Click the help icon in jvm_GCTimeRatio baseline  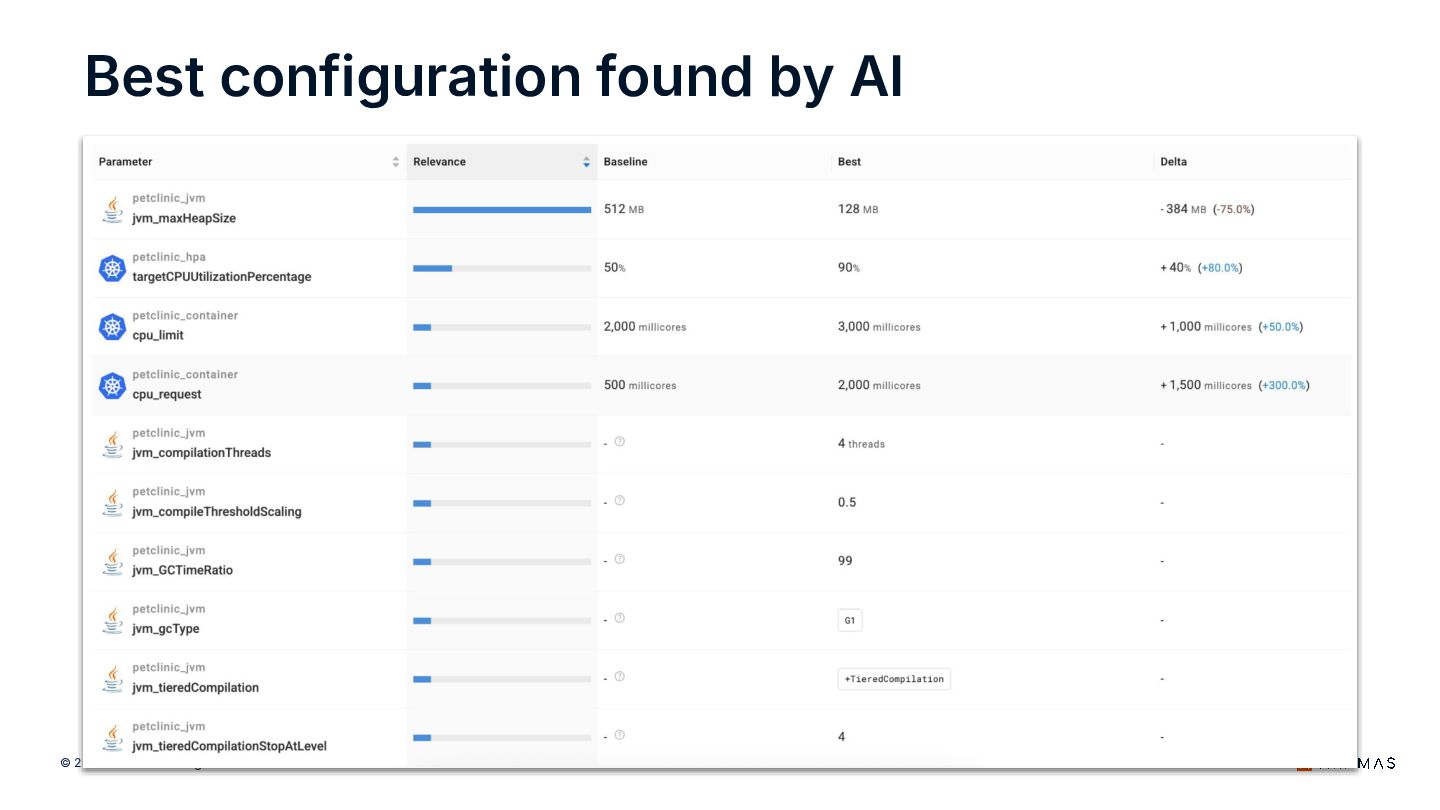(x=620, y=559)
